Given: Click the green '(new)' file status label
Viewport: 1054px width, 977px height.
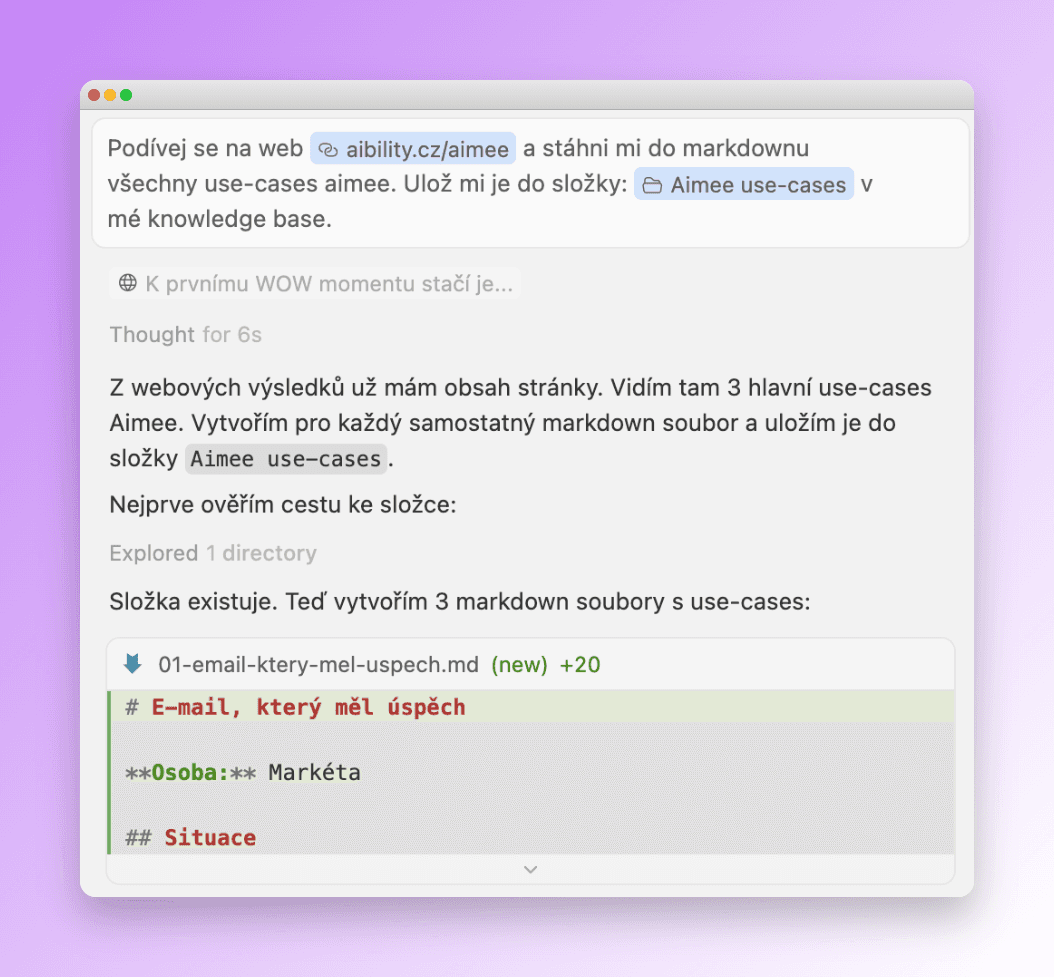Looking at the screenshot, I should [520, 664].
